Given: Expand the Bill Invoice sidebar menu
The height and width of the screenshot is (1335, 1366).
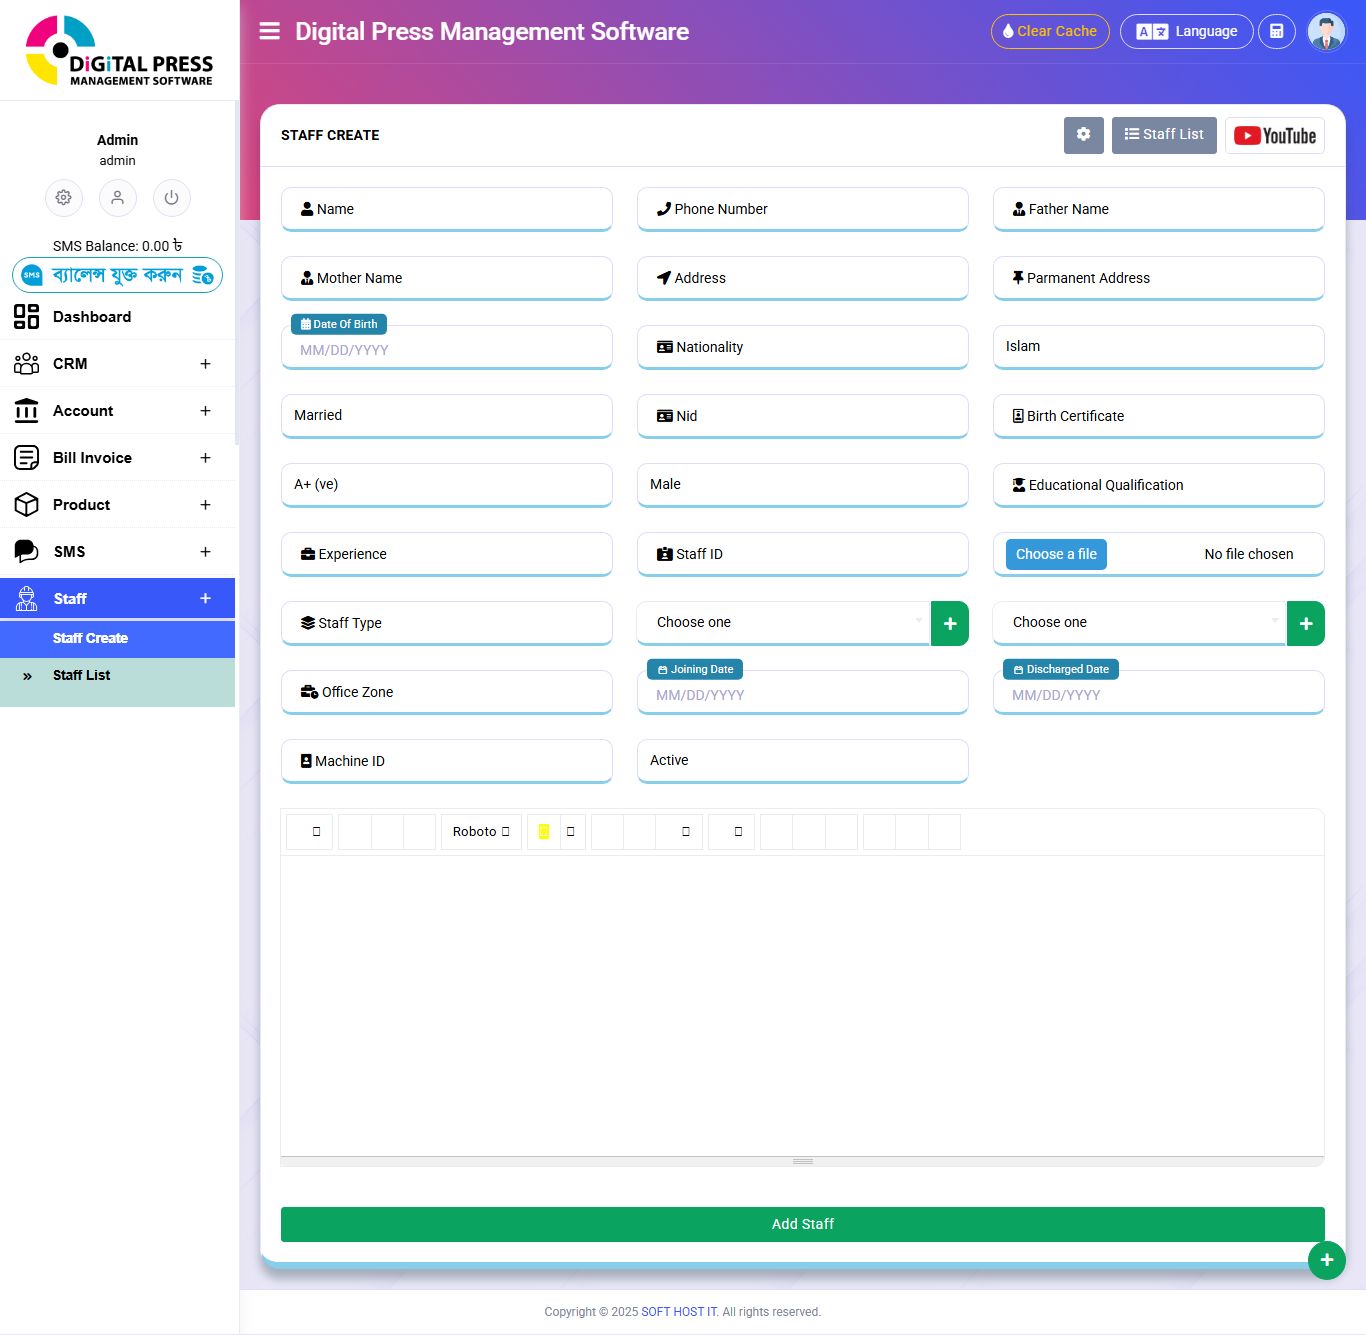Looking at the screenshot, I should 117,458.
